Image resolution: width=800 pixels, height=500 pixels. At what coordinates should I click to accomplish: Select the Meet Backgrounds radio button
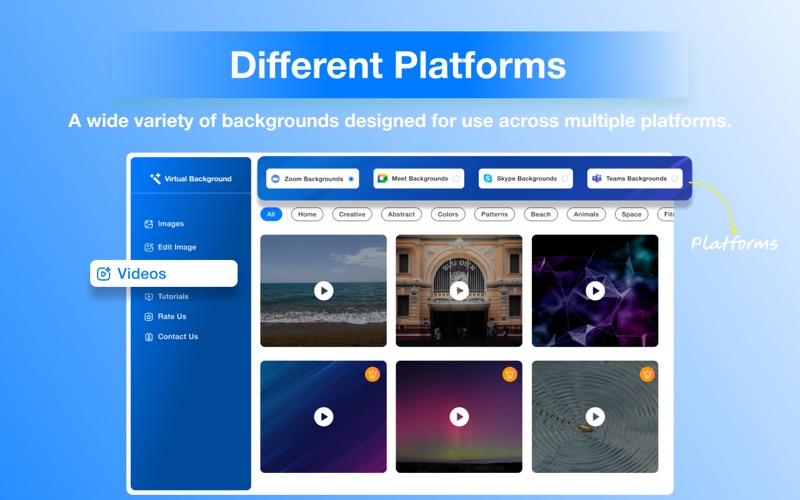(456, 179)
